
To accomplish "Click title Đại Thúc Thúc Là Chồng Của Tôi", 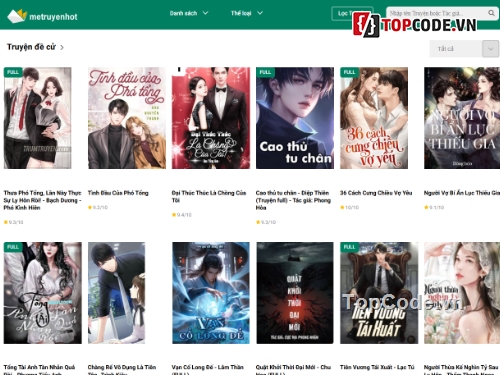I will tap(209, 197).
